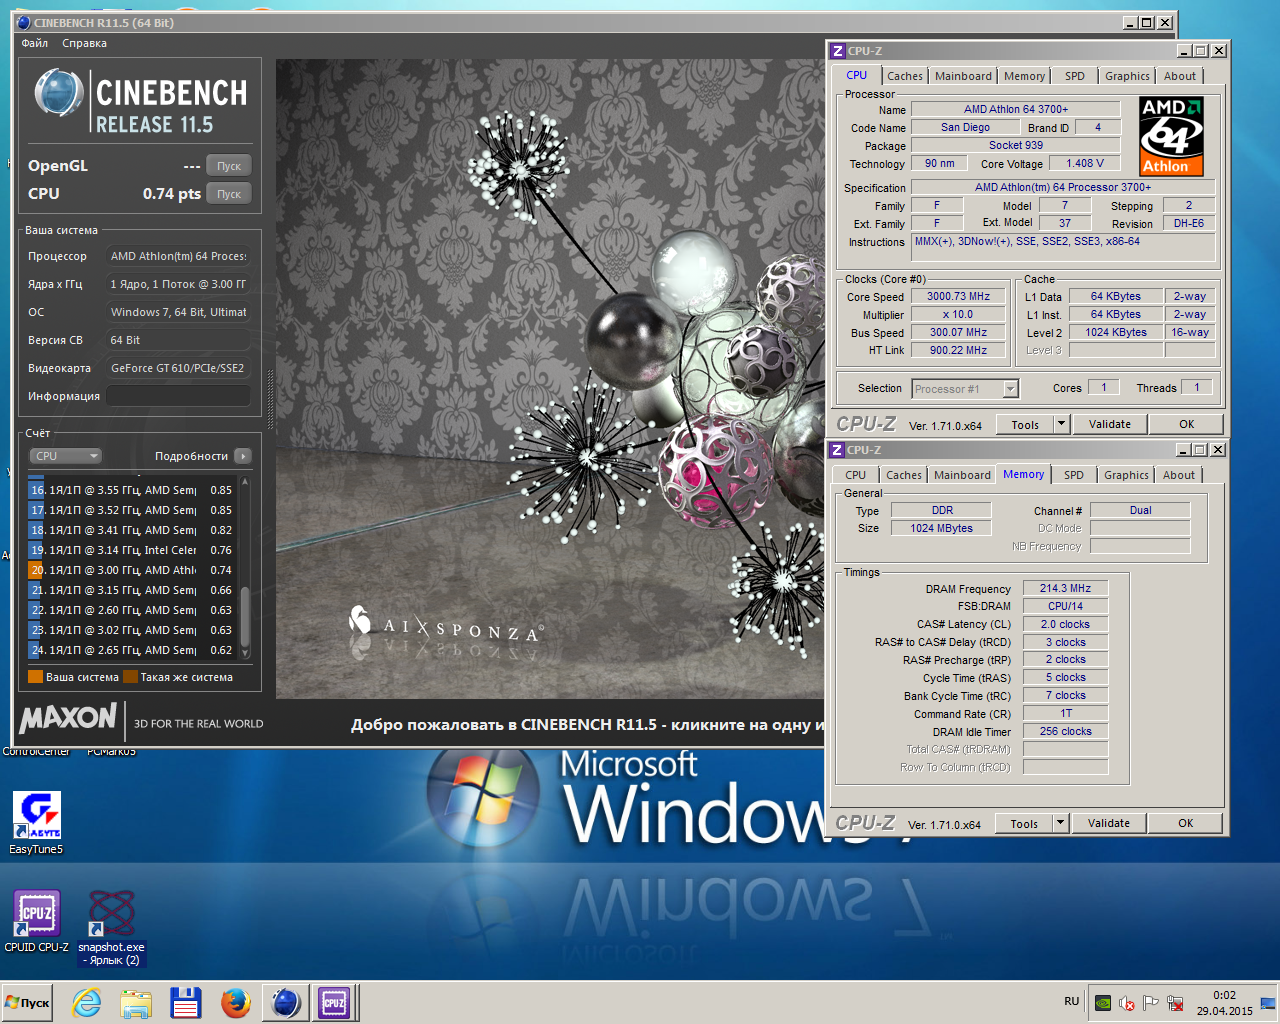Open Windows Explorer folder icon in taskbar
The height and width of the screenshot is (1024, 1280).
pos(136,1002)
